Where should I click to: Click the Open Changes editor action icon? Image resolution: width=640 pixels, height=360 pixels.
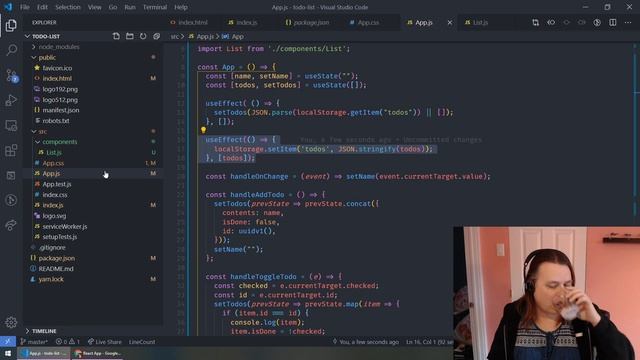536,22
